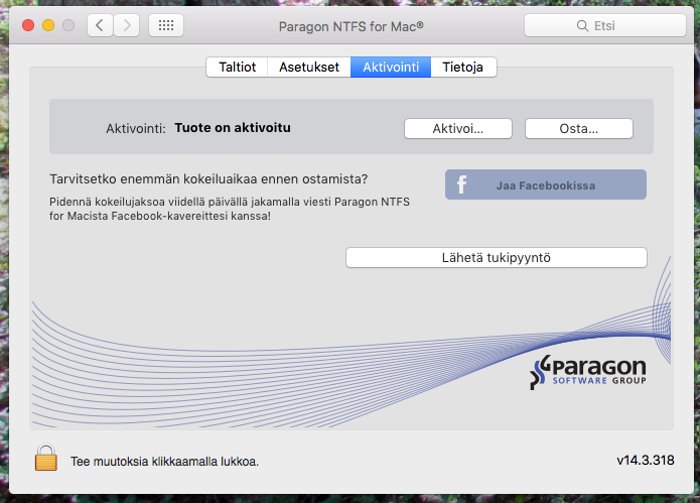Image resolution: width=700 pixels, height=503 pixels.
Task: Go back with the left chevron button
Action: (100, 25)
